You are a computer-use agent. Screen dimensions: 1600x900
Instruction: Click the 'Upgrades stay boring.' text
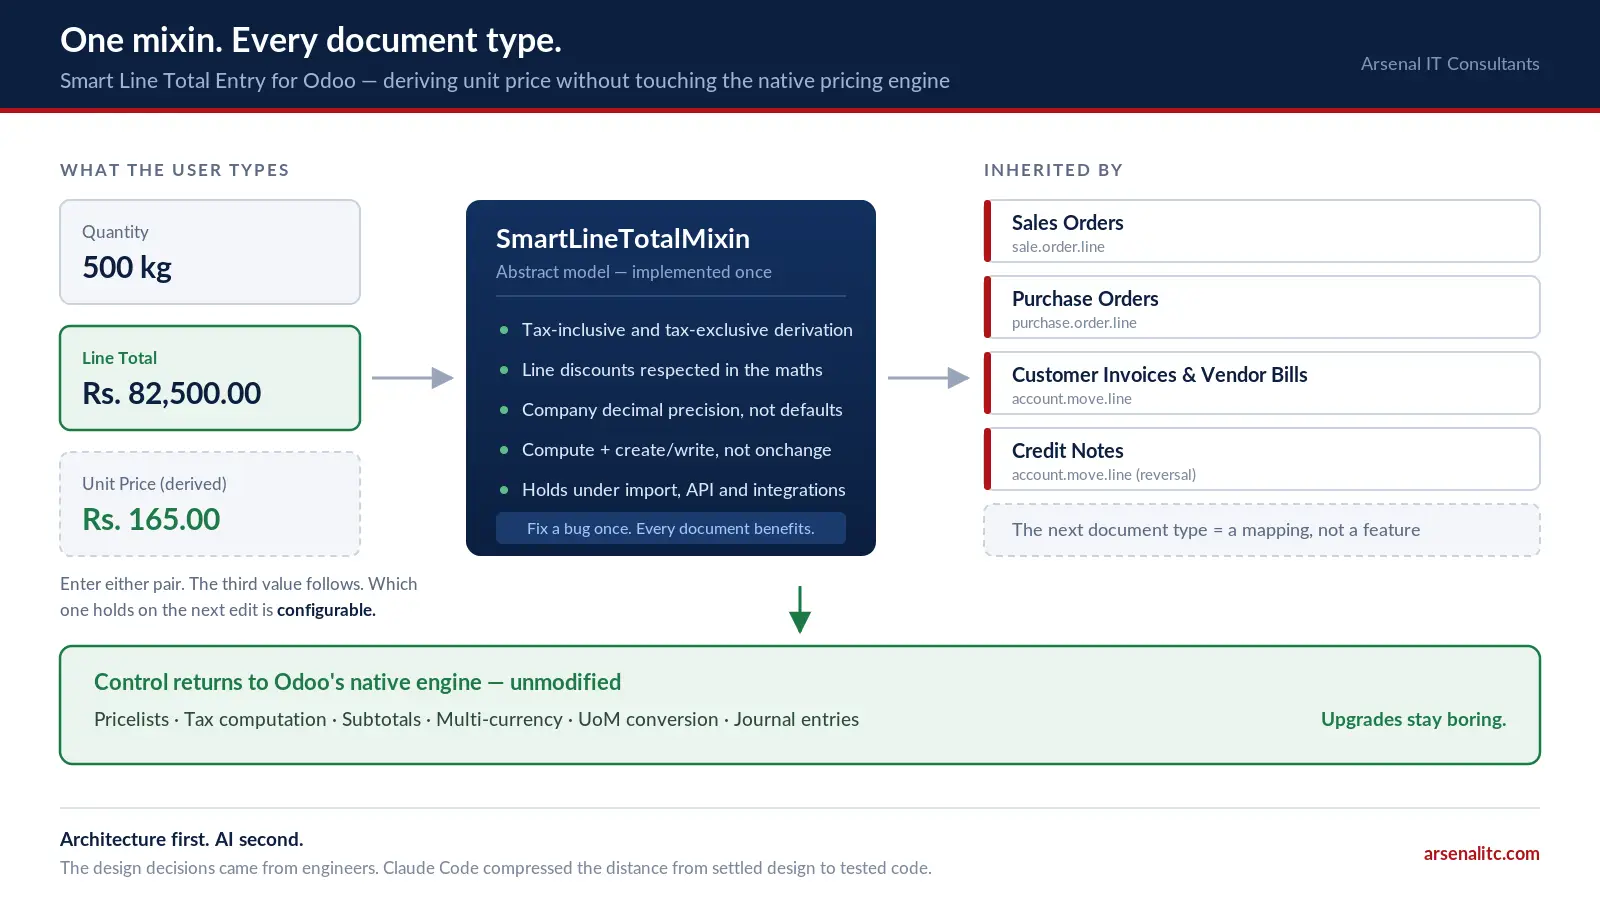1413,719
